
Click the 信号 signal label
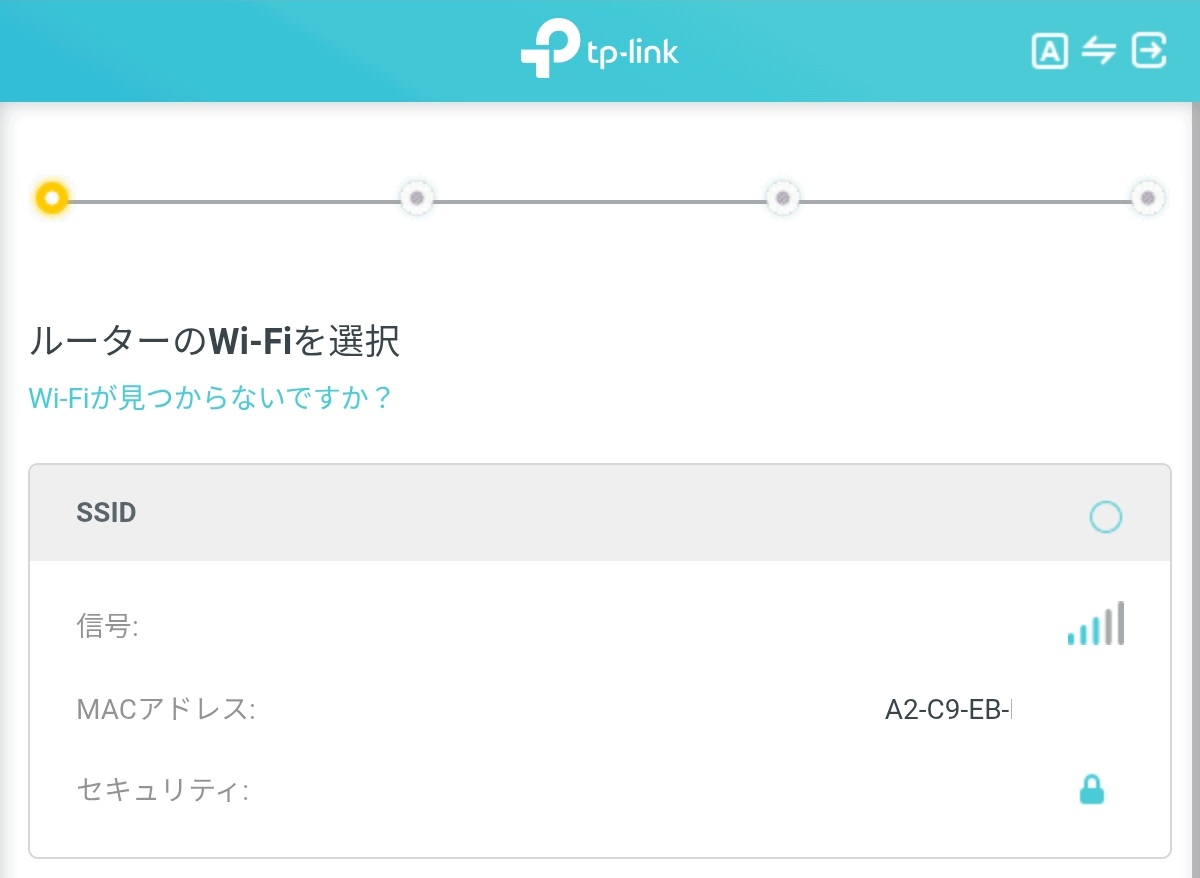tap(107, 627)
